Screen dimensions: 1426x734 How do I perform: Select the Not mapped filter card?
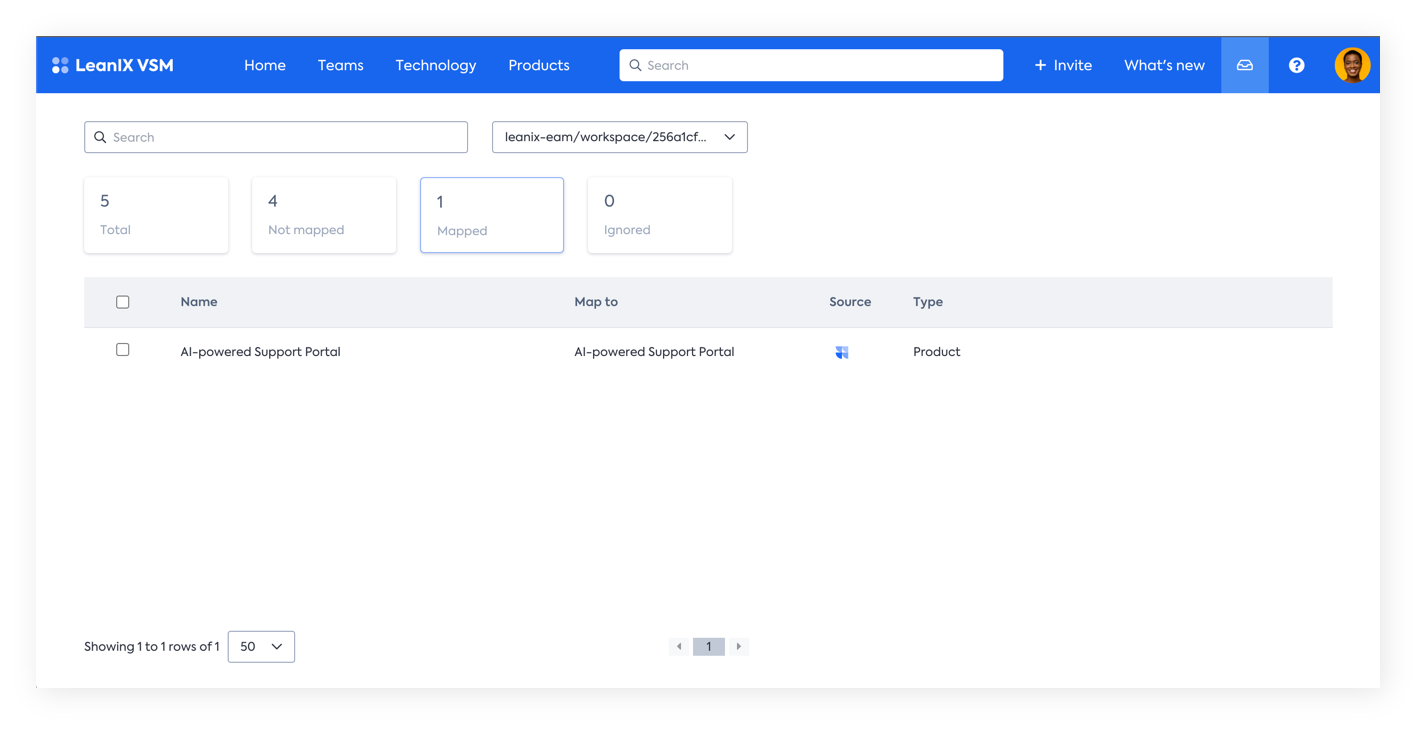click(324, 215)
